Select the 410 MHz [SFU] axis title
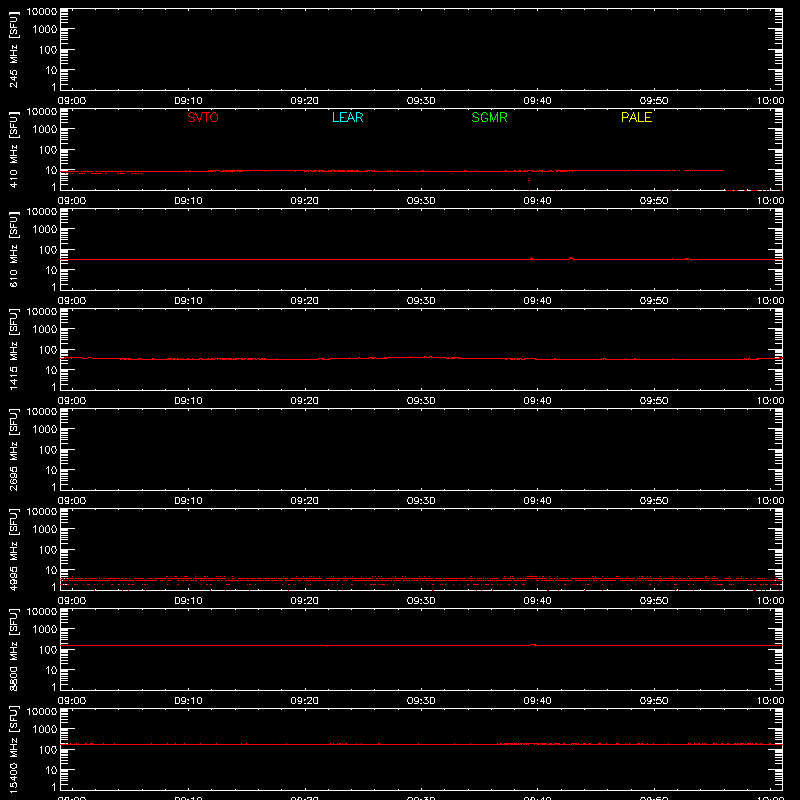 pyautogui.click(x=13, y=149)
